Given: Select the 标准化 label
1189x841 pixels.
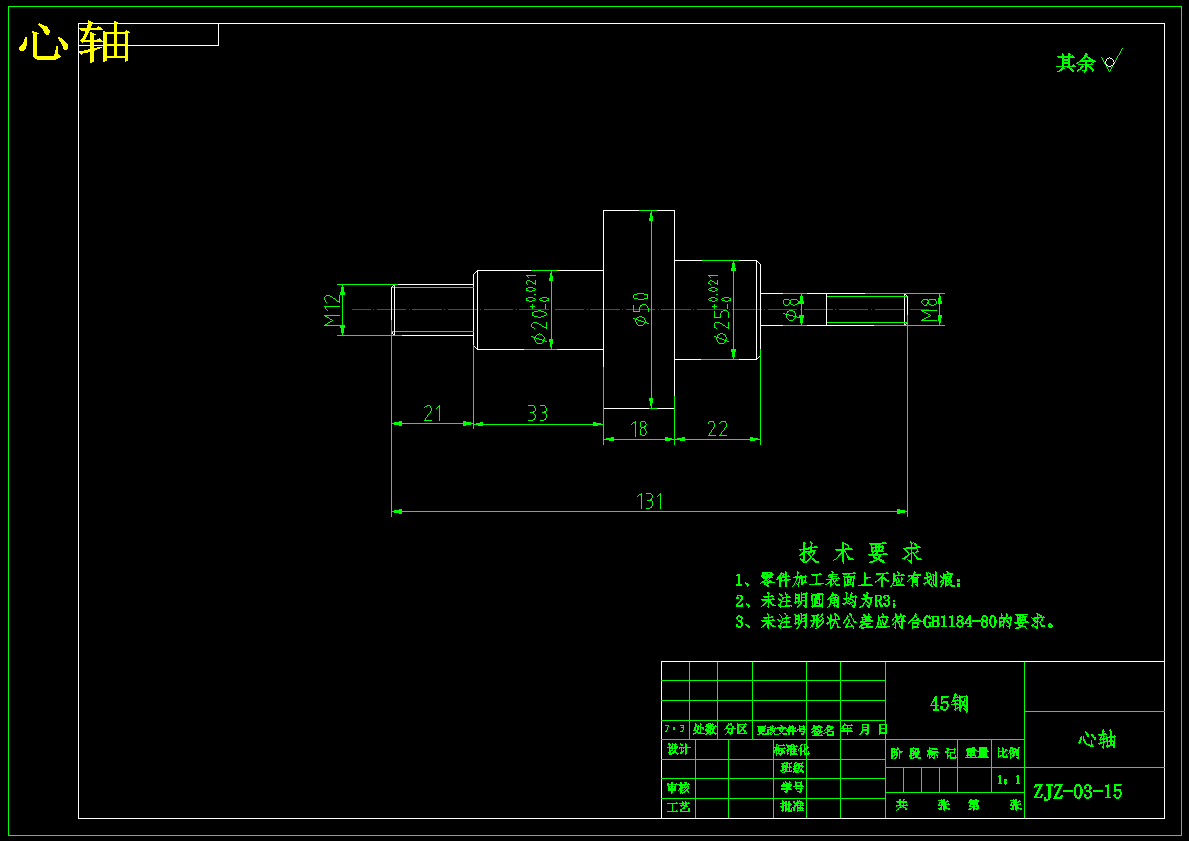Looking at the screenshot, I should pyautogui.click(x=791, y=749).
